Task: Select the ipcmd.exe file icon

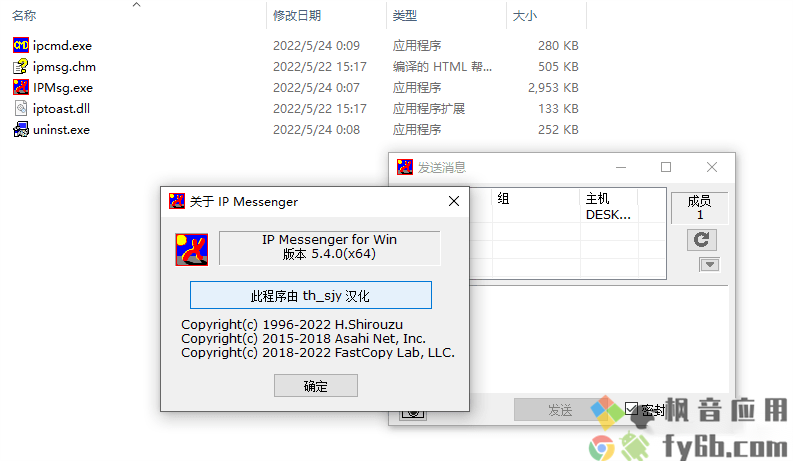Action: [x=21, y=45]
